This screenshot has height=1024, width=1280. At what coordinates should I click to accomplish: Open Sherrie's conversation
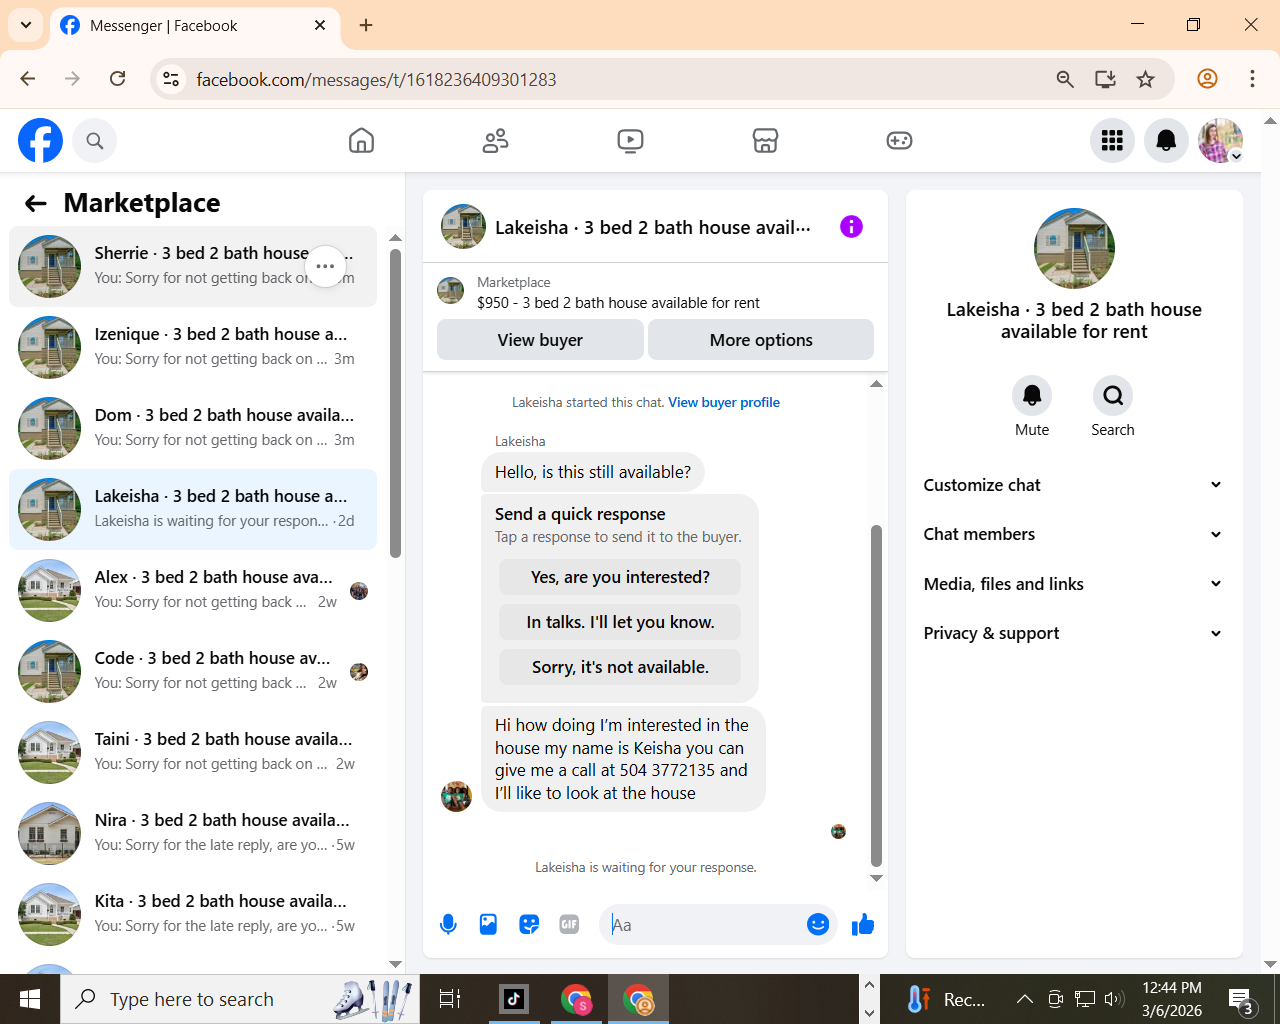(193, 266)
